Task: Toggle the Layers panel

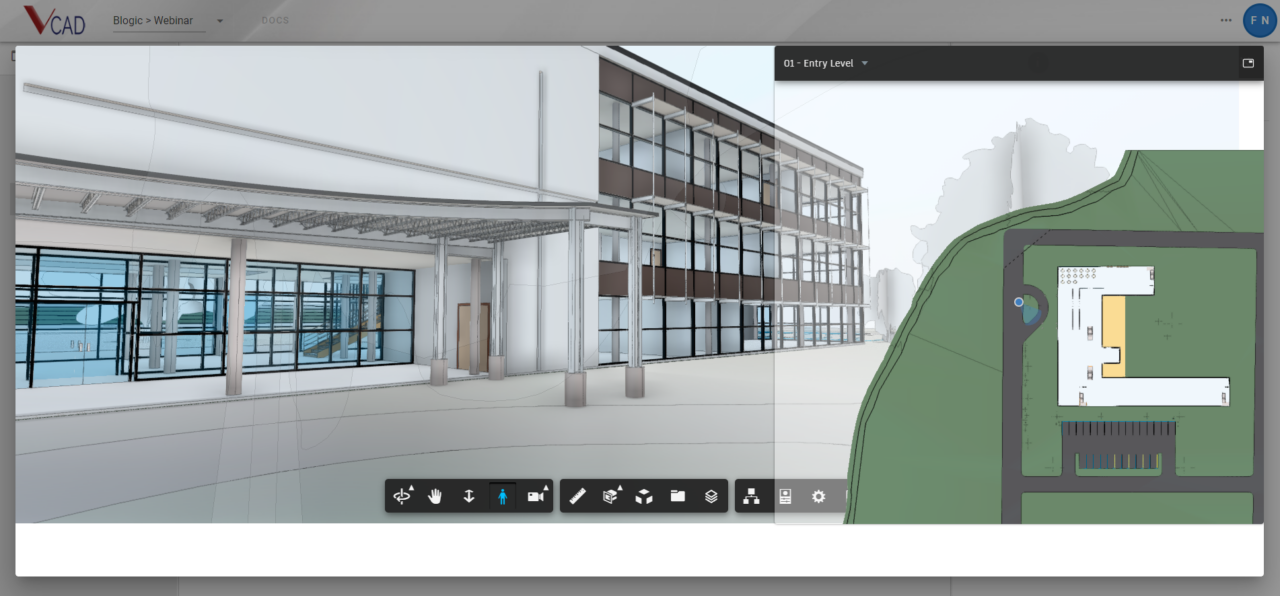Action: [710, 495]
